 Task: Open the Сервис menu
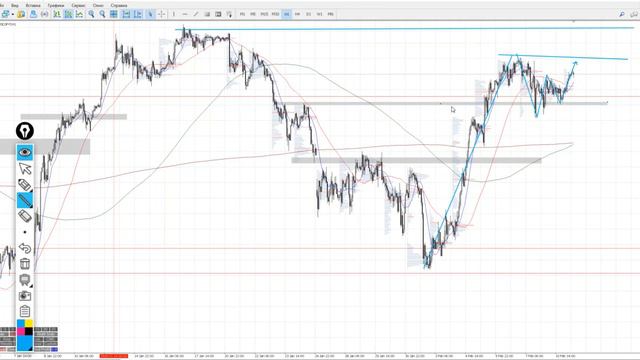[78, 5]
